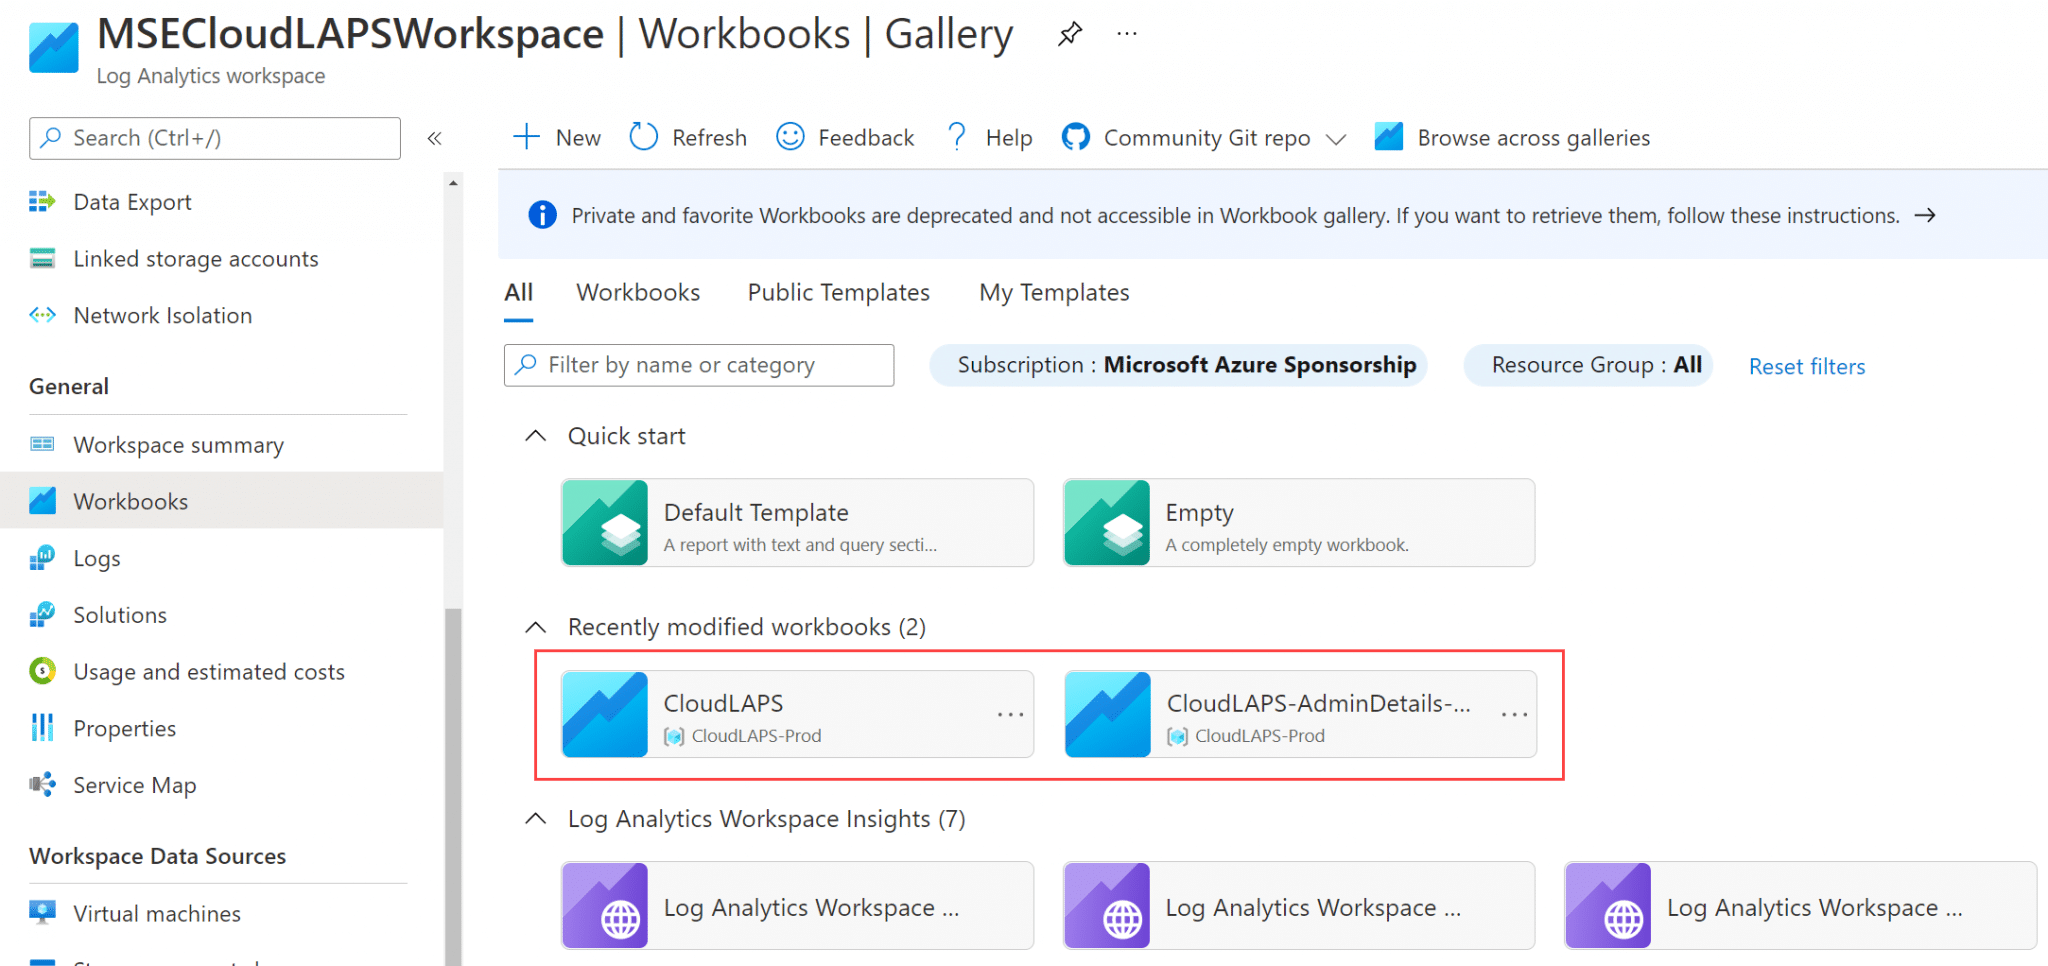The image size is (2048, 966).
Task: Open the Service Map view
Action: (x=134, y=785)
